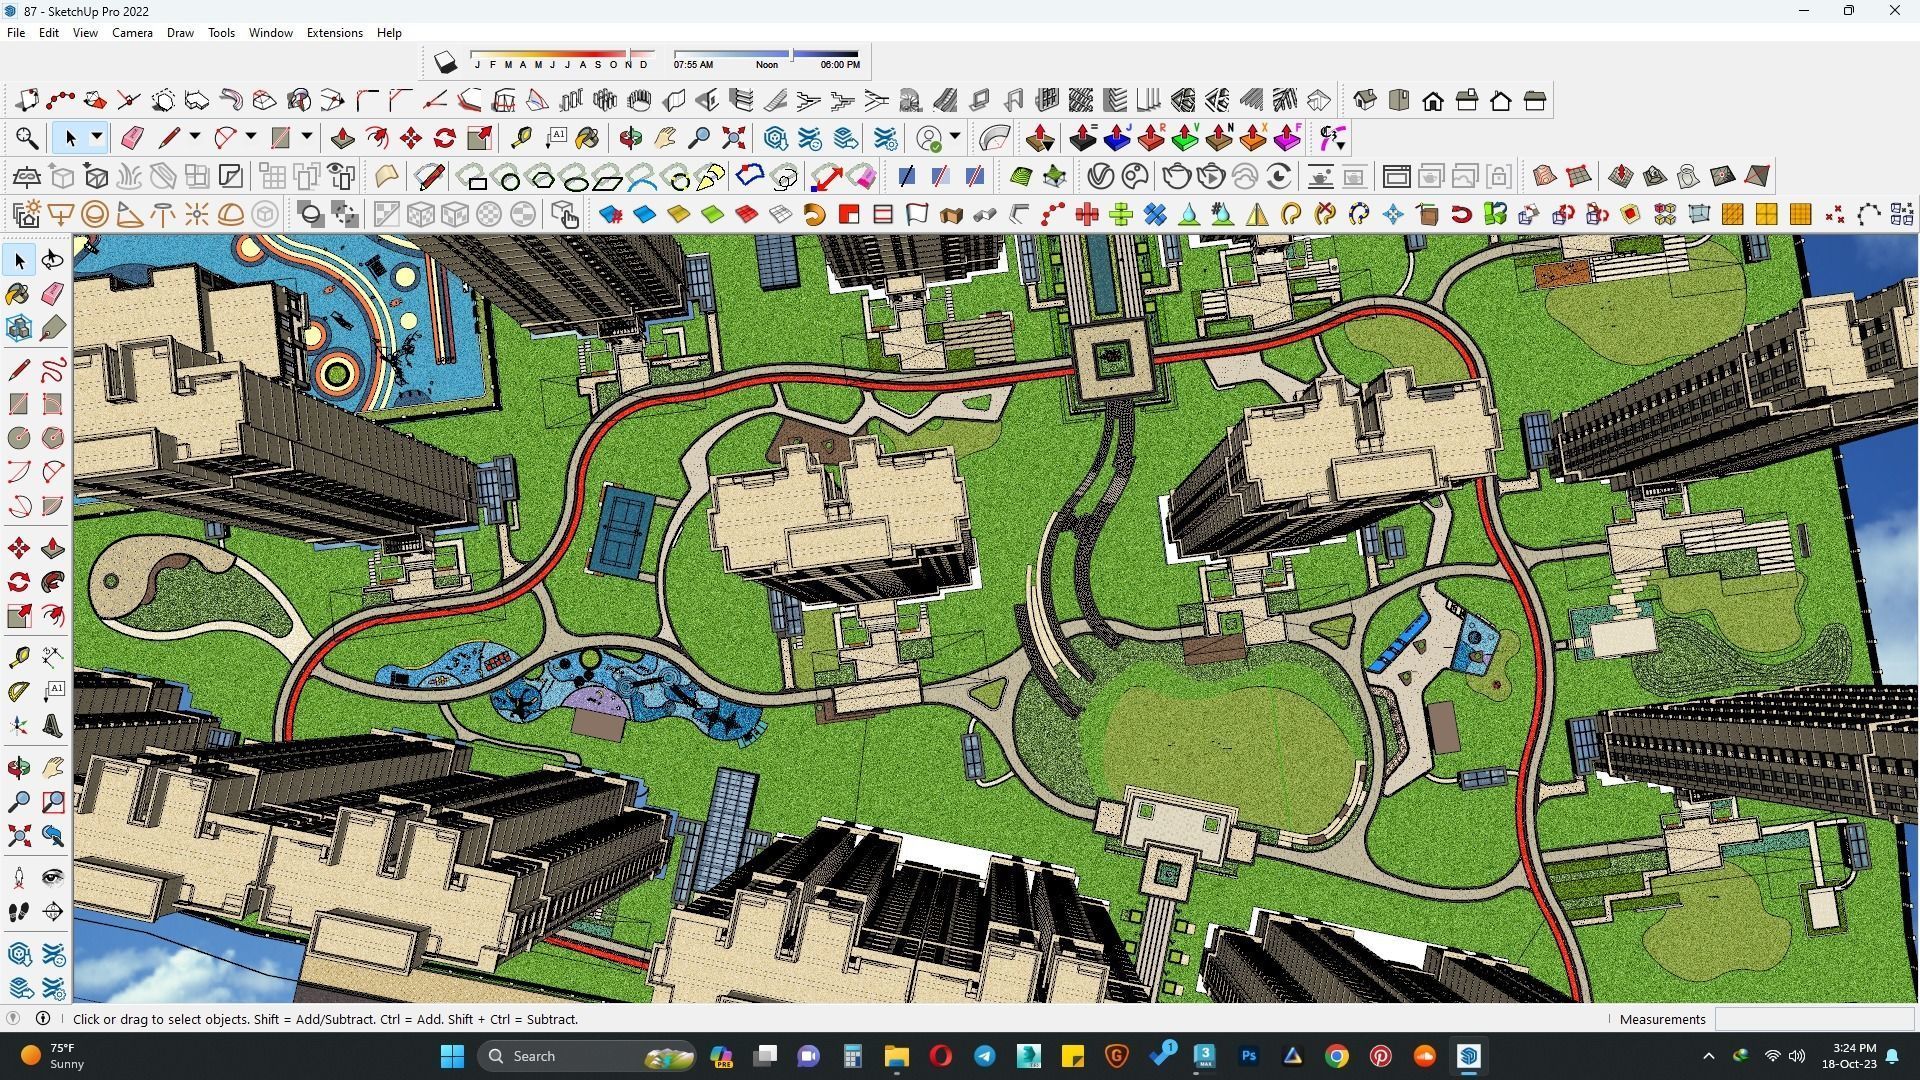This screenshot has height=1080, width=1920.
Task: Toggle V-Ray Interactive Render teapot
Action: [1211, 177]
